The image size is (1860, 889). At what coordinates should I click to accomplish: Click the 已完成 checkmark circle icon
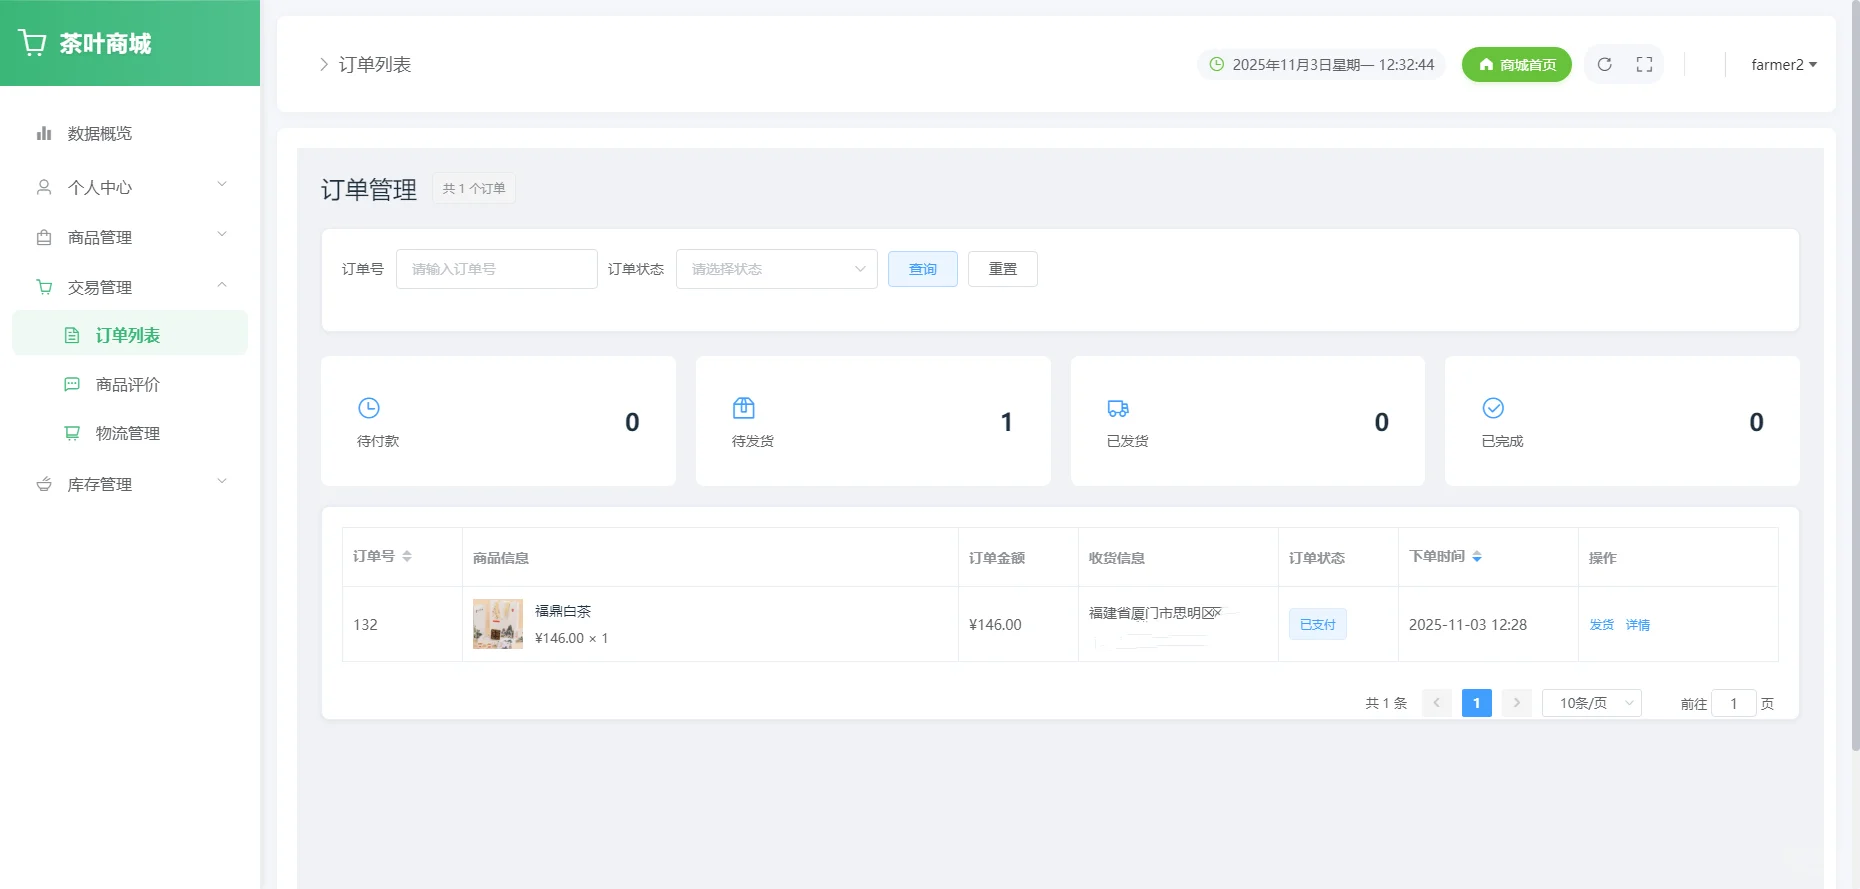(x=1493, y=408)
